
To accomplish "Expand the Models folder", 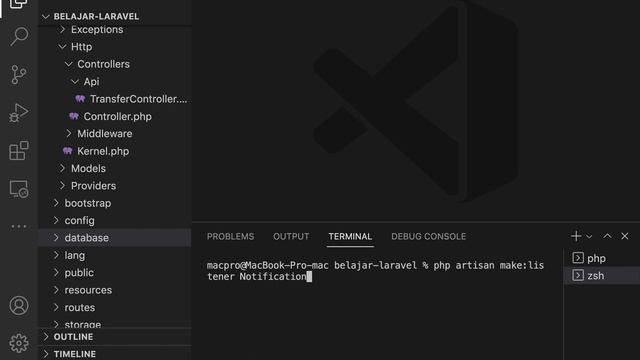I will click(x=62, y=168).
